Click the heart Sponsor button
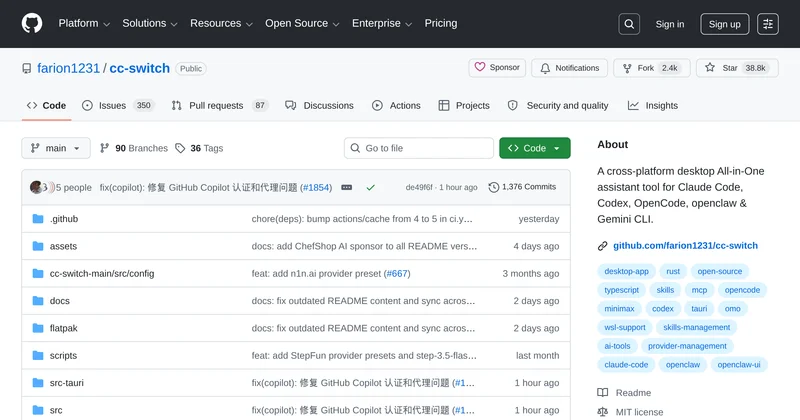This screenshot has height=420, width=800. 497,68
